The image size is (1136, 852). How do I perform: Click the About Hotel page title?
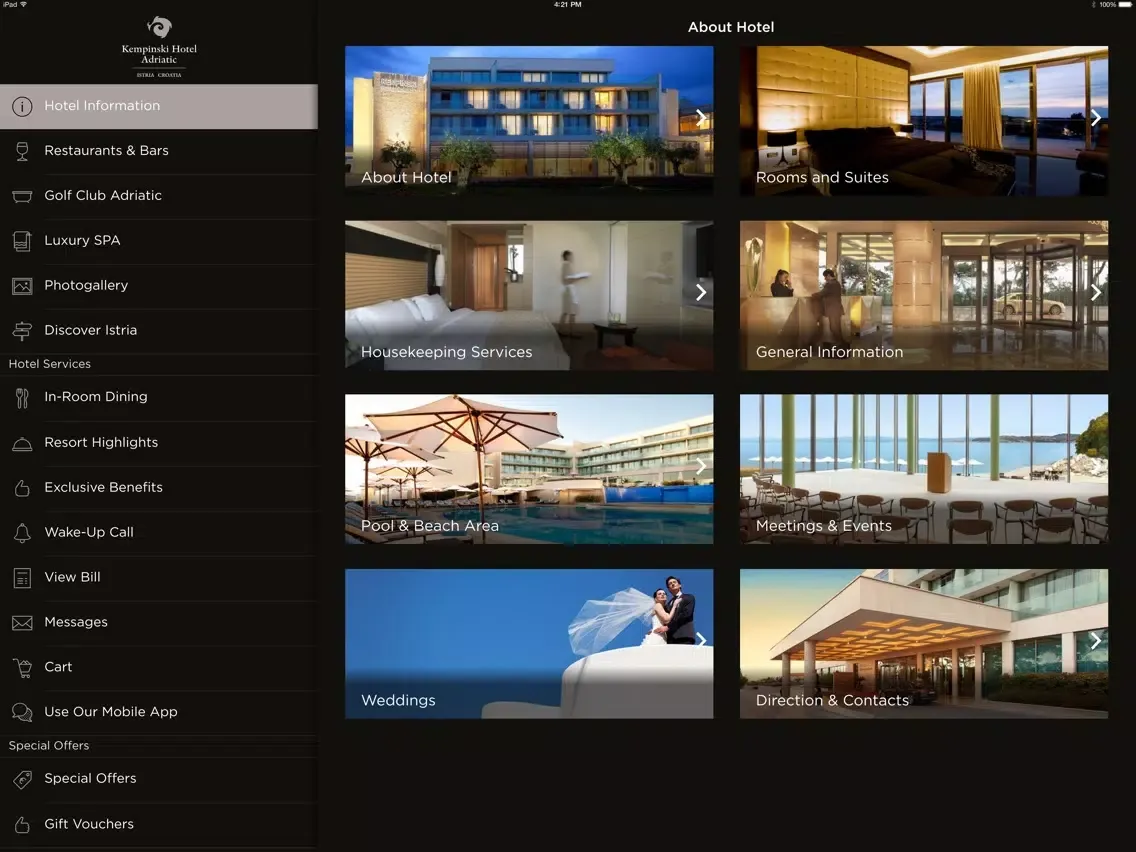(731, 28)
